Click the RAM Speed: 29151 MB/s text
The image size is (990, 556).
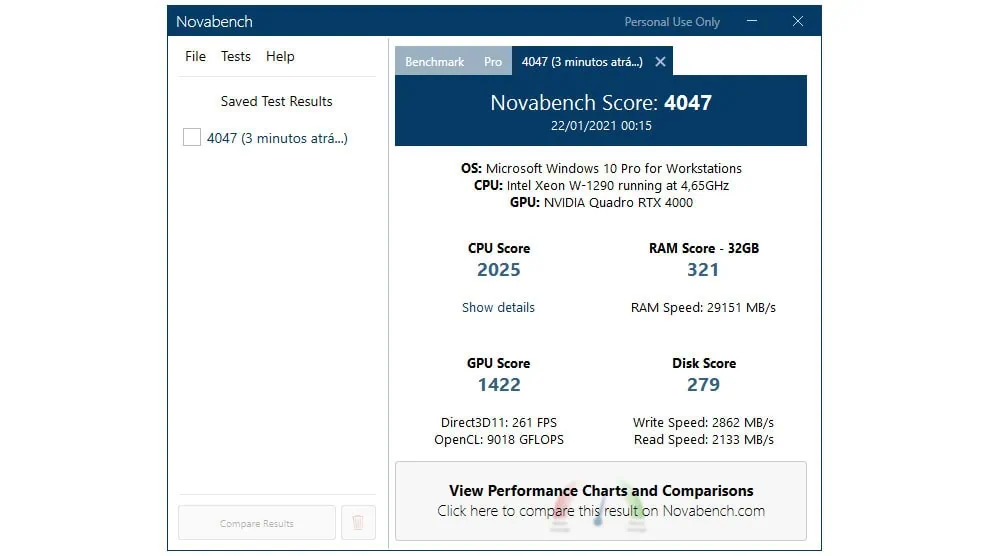(703, 307)
